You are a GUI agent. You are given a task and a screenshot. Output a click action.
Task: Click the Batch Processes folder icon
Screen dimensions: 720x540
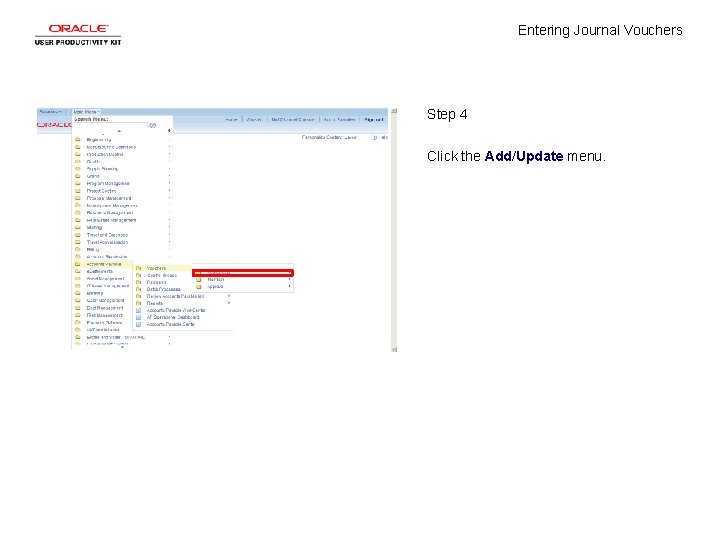pyautogui.click(x=139, y=289)
